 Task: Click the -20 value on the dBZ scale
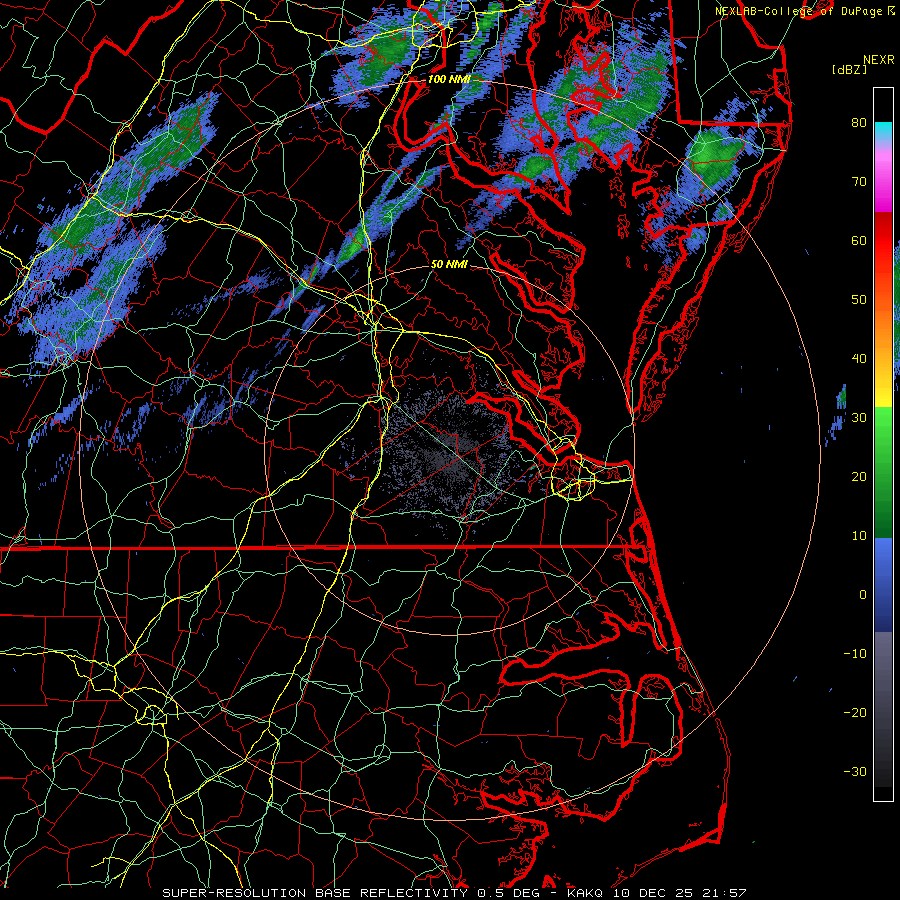[x=855, y=712]
